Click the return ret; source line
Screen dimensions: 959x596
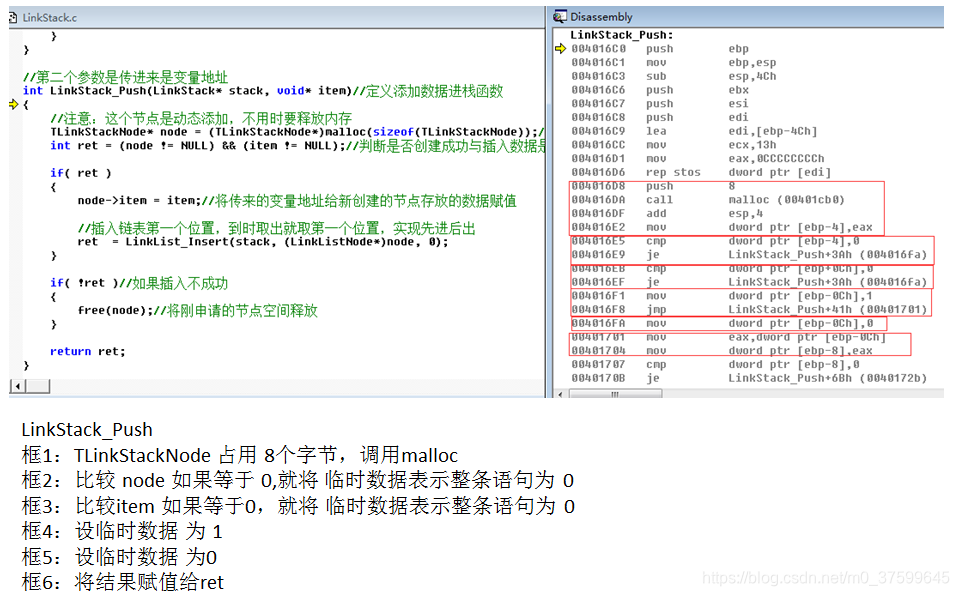pyautogui.click(x=87, y=352)
